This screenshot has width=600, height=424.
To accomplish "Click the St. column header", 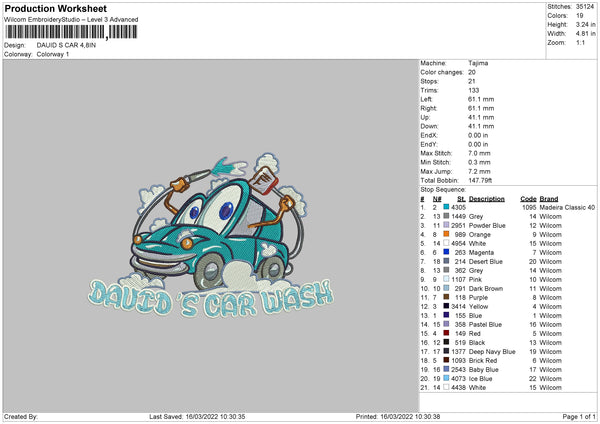I will (461, 199).
